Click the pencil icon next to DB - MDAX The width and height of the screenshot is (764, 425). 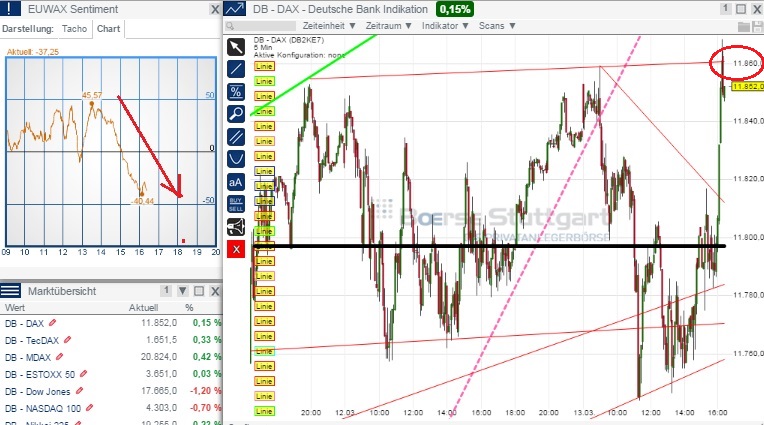click(59, 357)
